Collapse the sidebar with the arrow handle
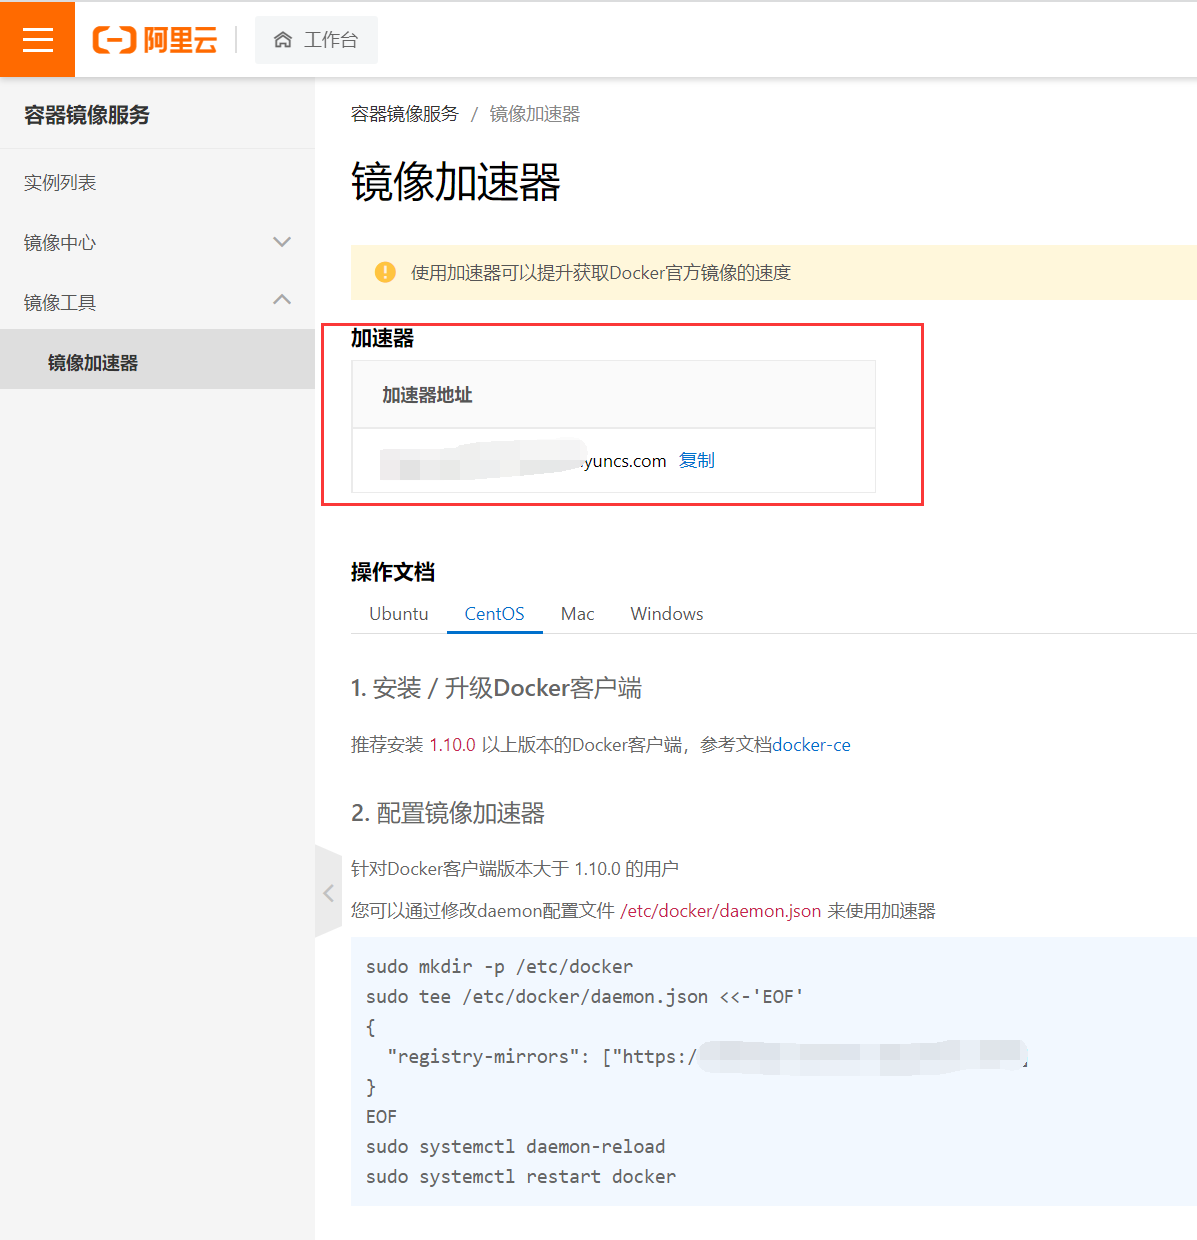The width and height of the screenshot is (1197, 1240). pyautogui.click(x=329, y=892)
